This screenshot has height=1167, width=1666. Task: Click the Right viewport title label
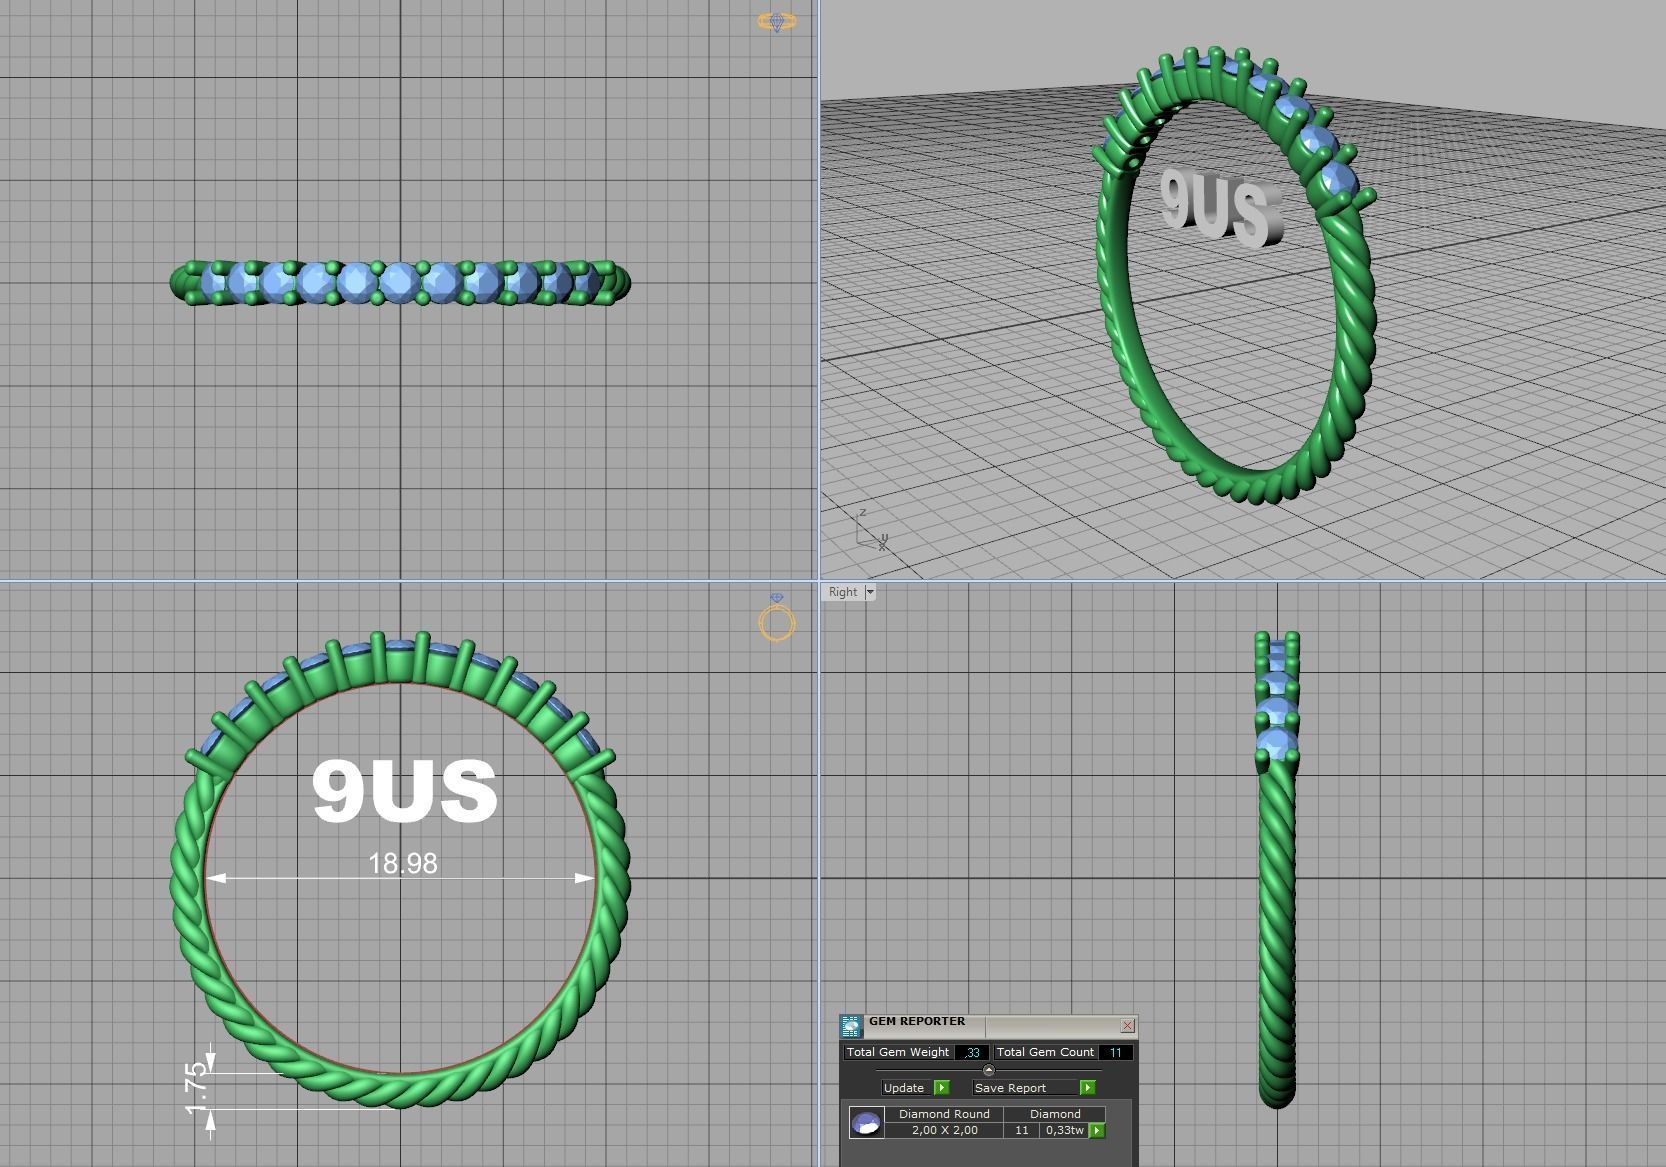[843, 592]
